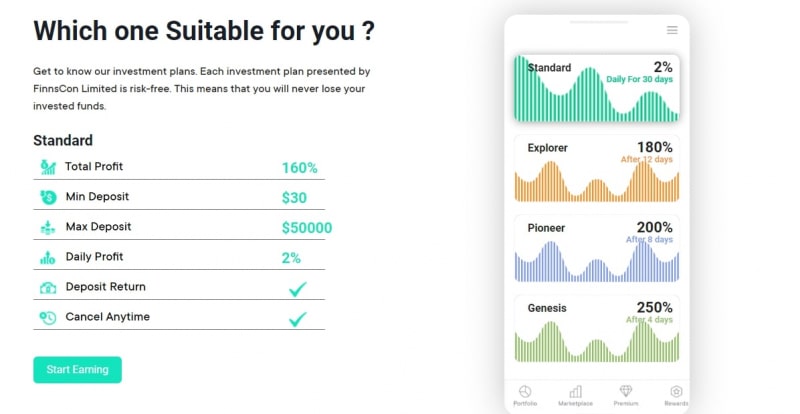Click the Daily Profit bar chart icon

tap(48, 257)
